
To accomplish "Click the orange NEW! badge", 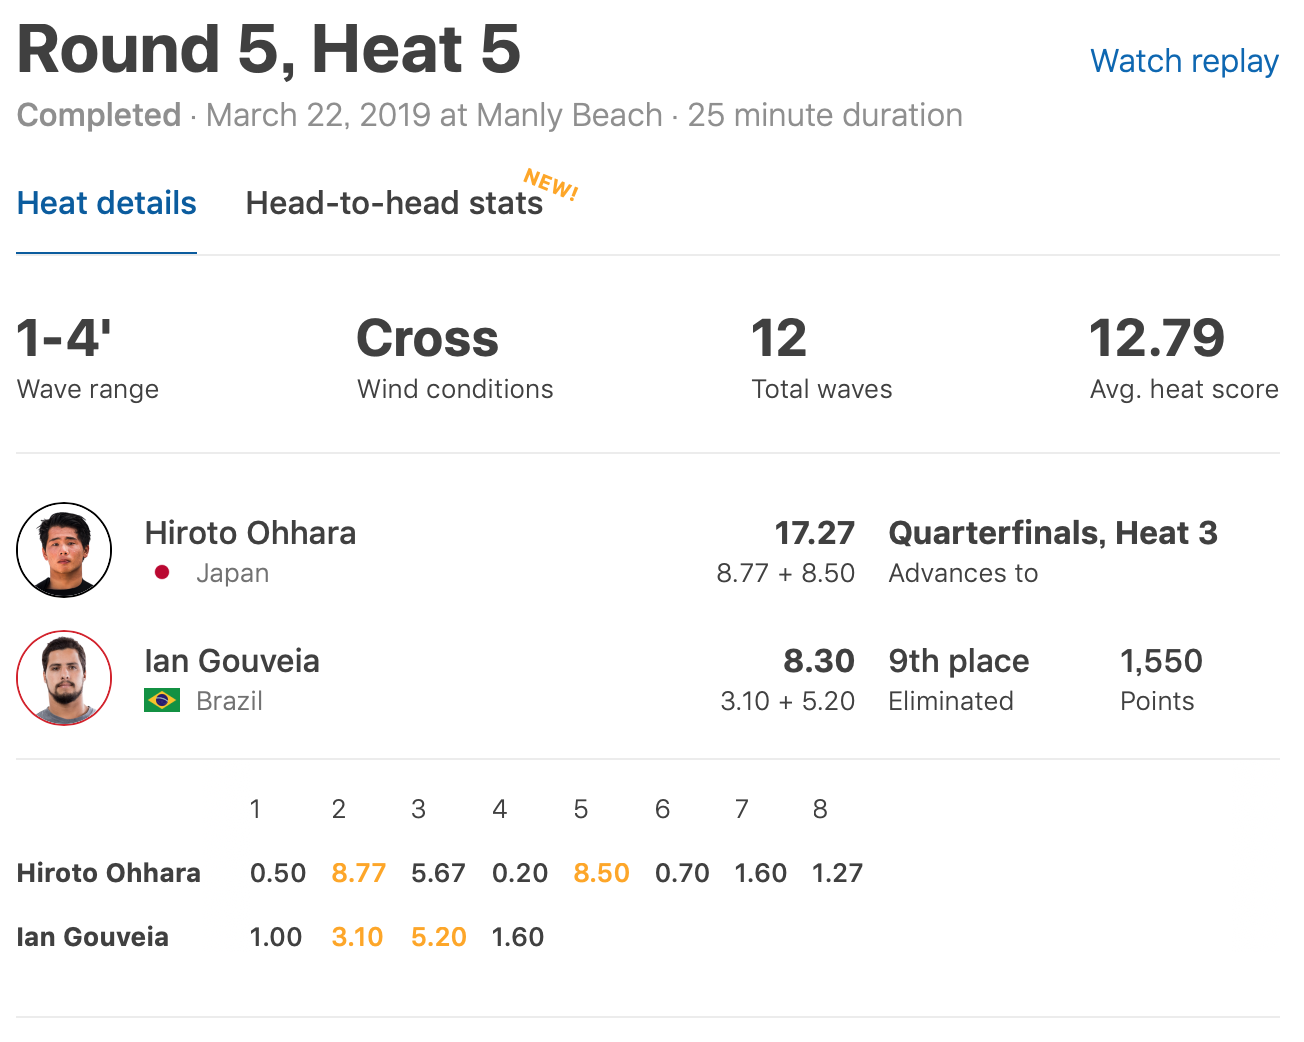I will (x=551, y=185).
